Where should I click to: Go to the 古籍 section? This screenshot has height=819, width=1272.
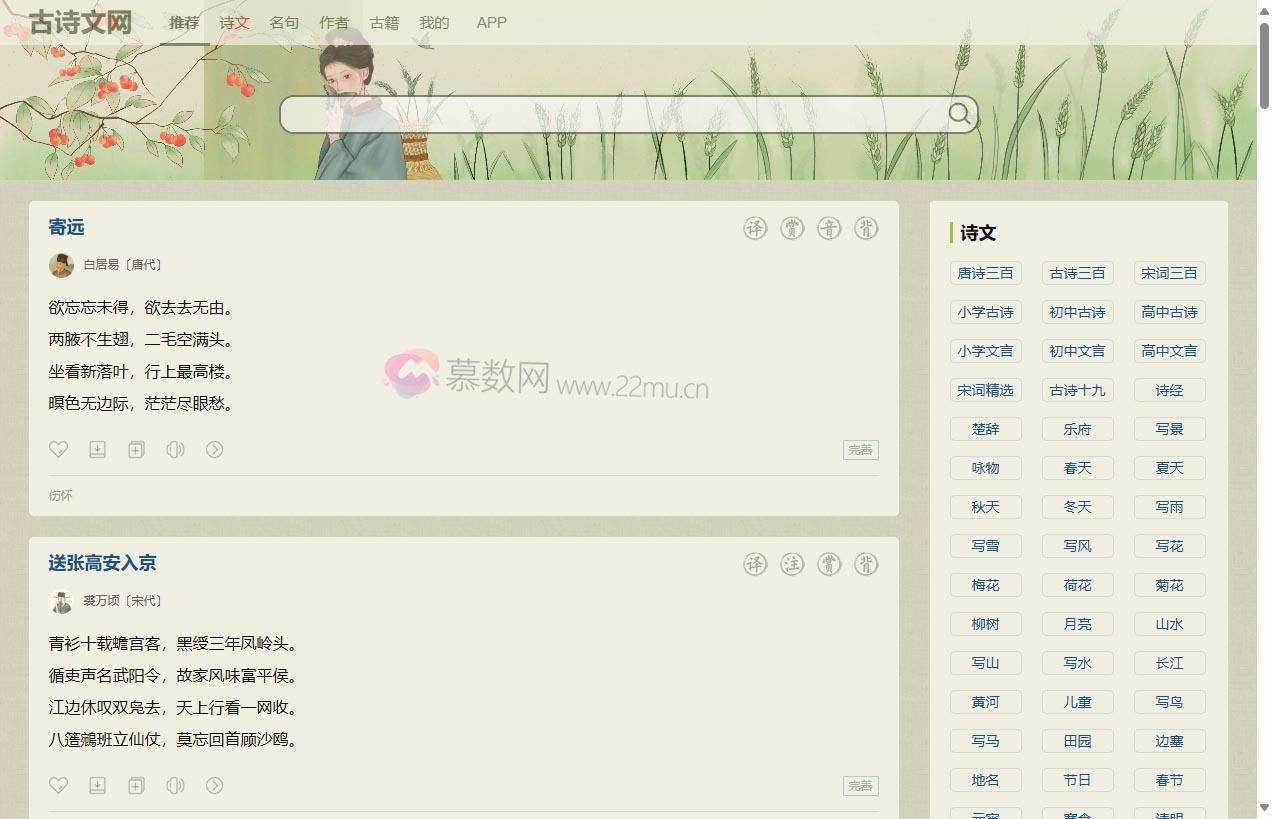pyautogui.click(x=384, y=22)
